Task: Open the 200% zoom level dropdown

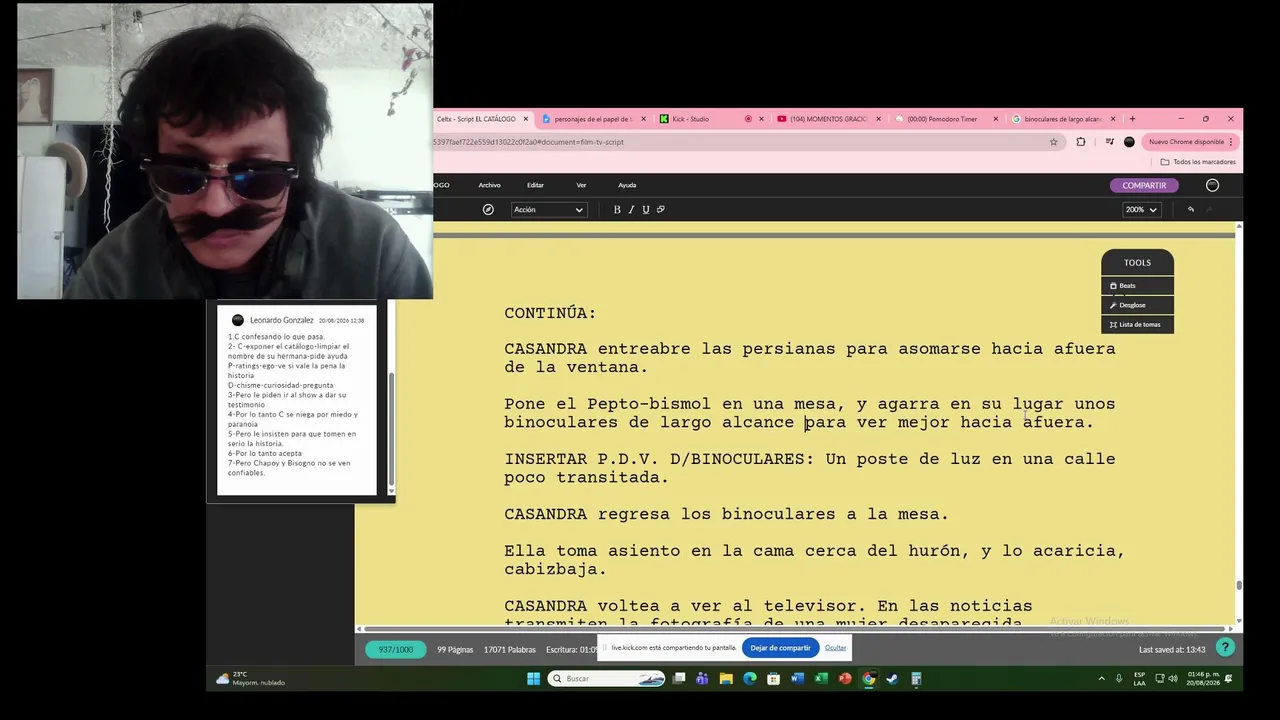Action: [x=1141, y=210]
